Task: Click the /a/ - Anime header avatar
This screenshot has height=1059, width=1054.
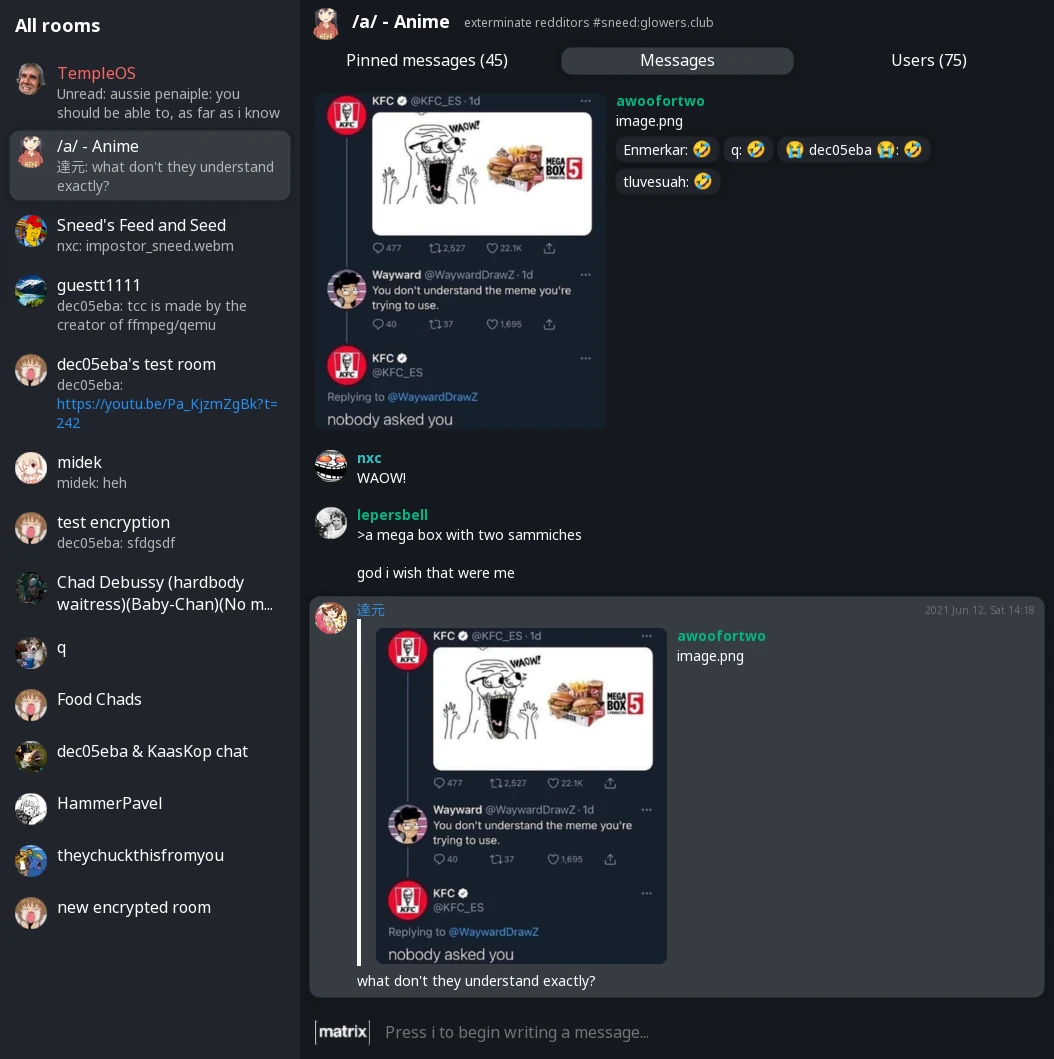Action: pos(326,24)
